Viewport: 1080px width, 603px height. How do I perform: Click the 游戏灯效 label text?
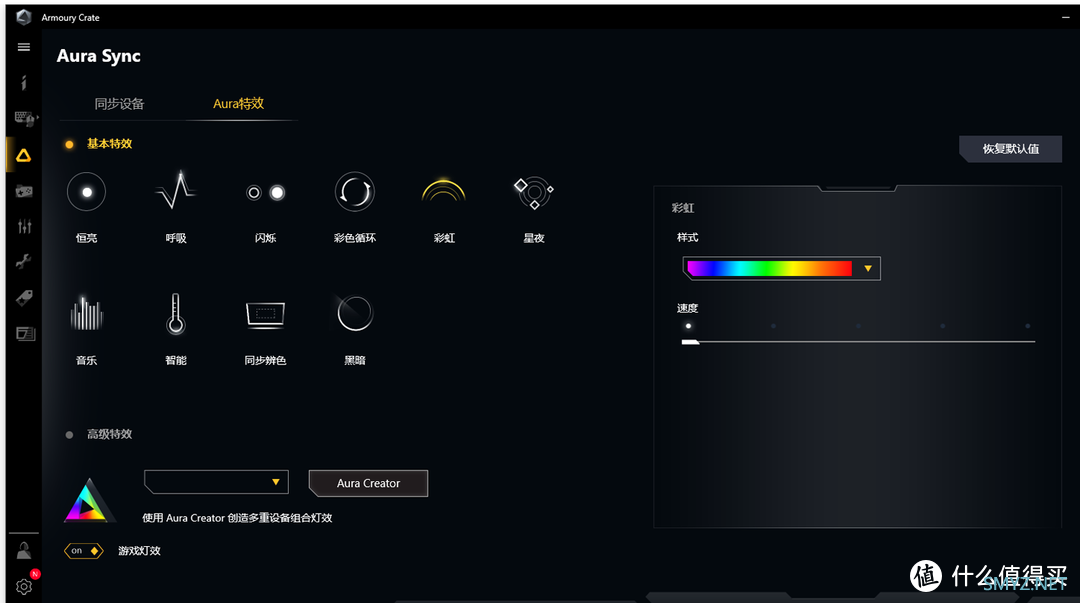click(139, 551)
